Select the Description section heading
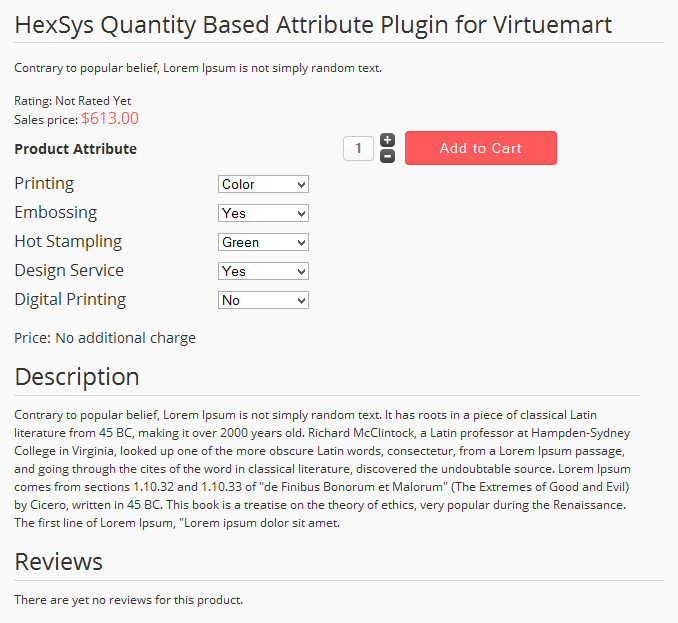 click(x=77, y=377)
